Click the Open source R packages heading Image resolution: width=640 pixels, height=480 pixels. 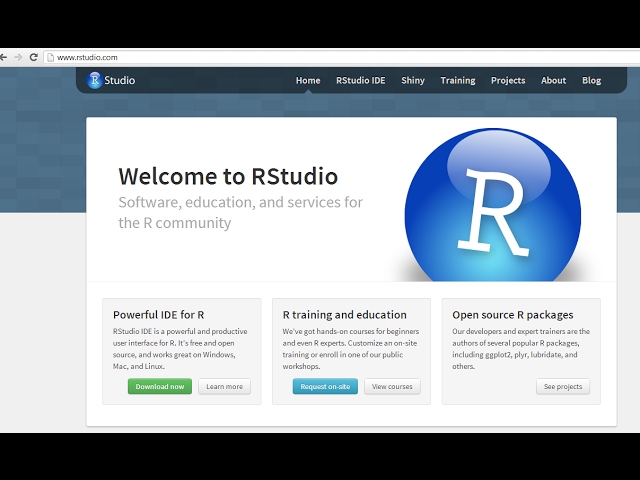[513, 315]
